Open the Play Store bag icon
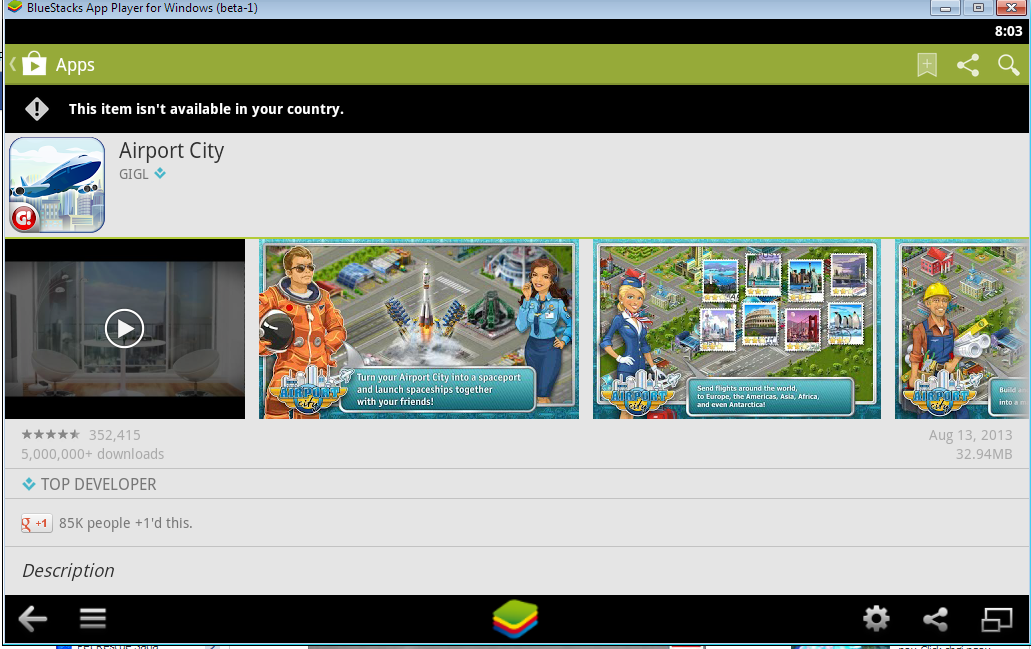 (x=34, y=64)
